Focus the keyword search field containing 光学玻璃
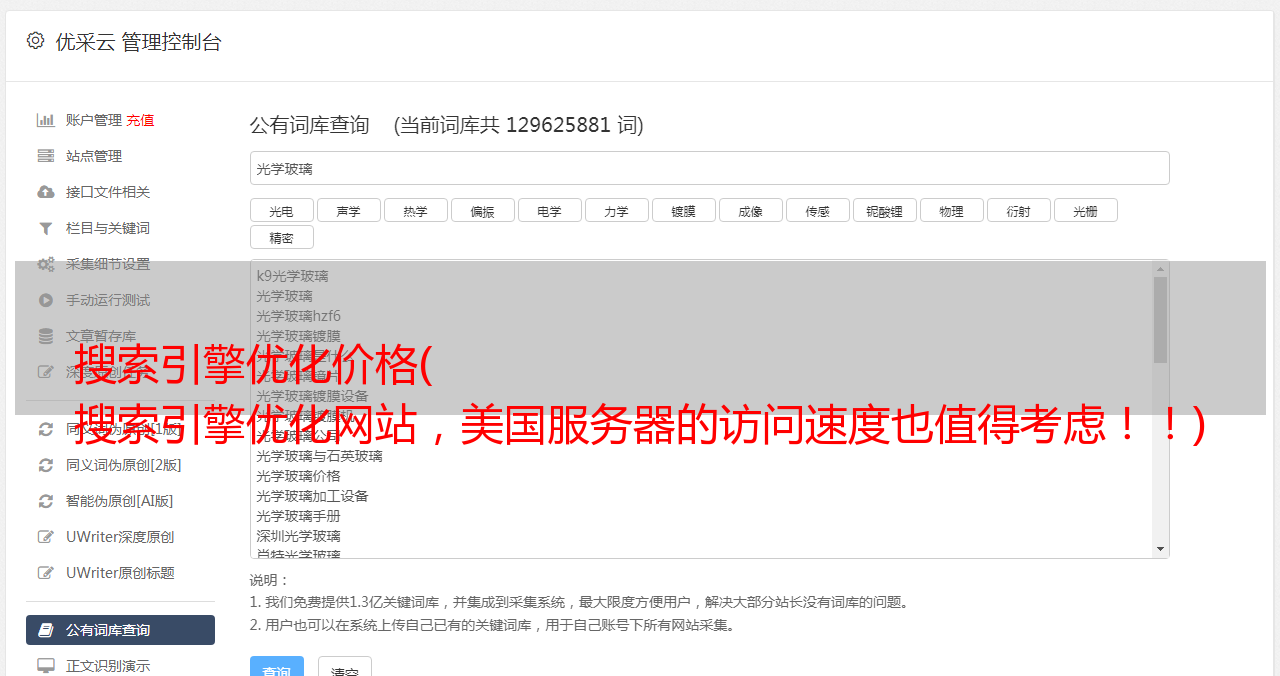1280x676 pixels. (709, 168)
